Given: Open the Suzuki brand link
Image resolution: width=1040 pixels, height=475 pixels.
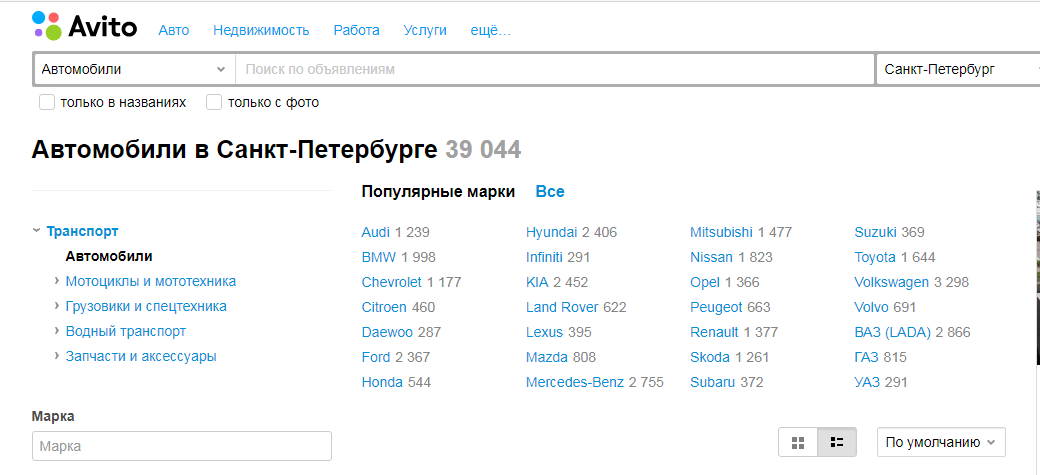Looking at the screenshot, I should coord(876,232).
